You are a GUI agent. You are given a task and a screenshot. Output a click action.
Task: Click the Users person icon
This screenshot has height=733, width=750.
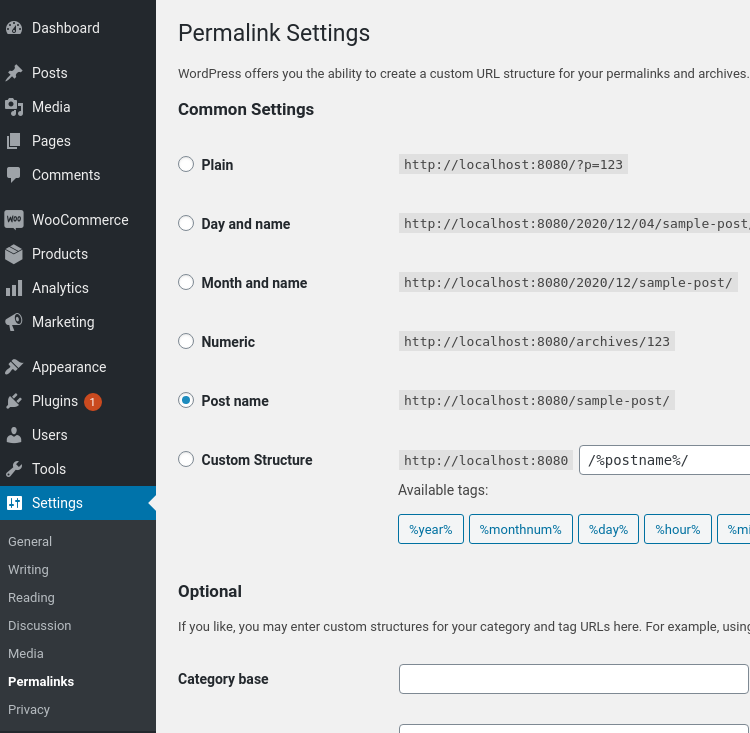point(14,435)
